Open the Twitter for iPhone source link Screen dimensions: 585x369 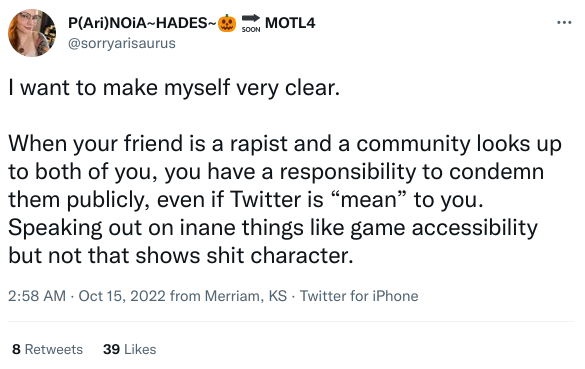(x=359, y=296)
